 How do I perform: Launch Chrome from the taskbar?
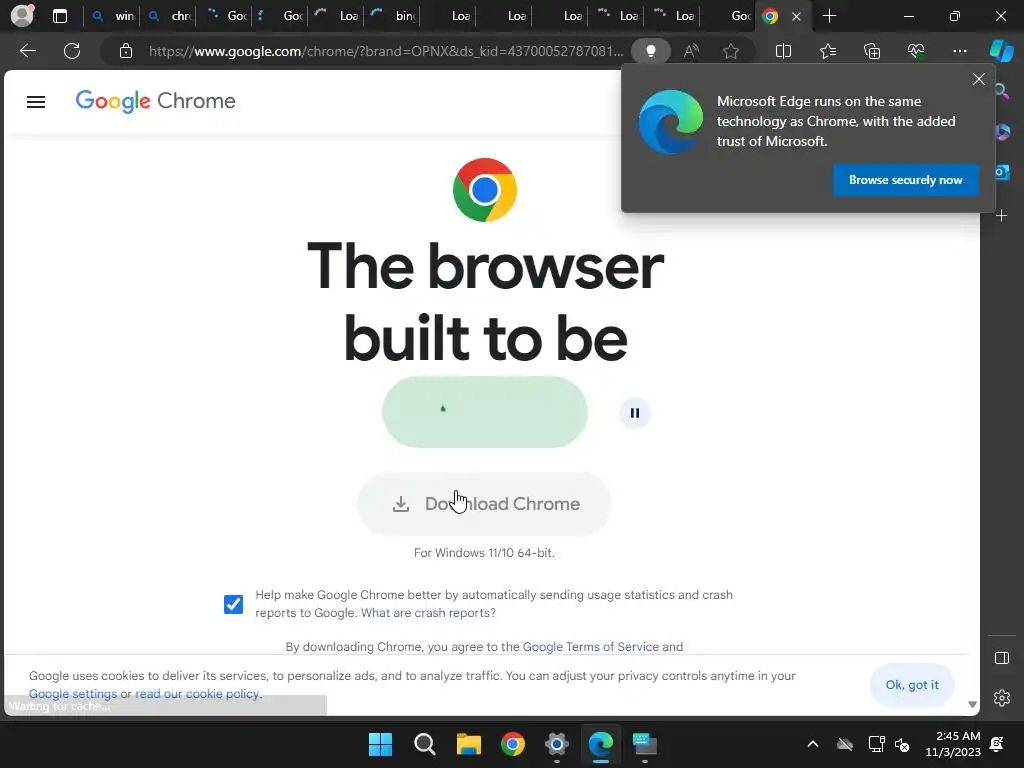pyautogui.click(x=513, y=744)
